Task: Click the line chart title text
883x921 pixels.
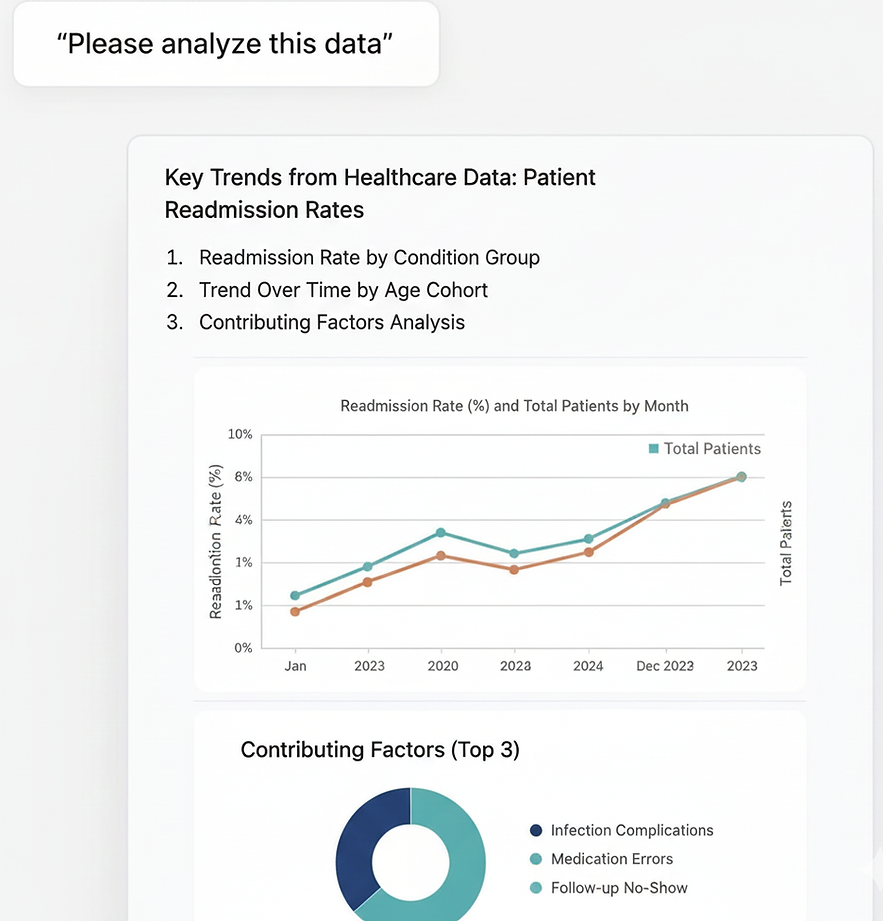Action: 514,406
